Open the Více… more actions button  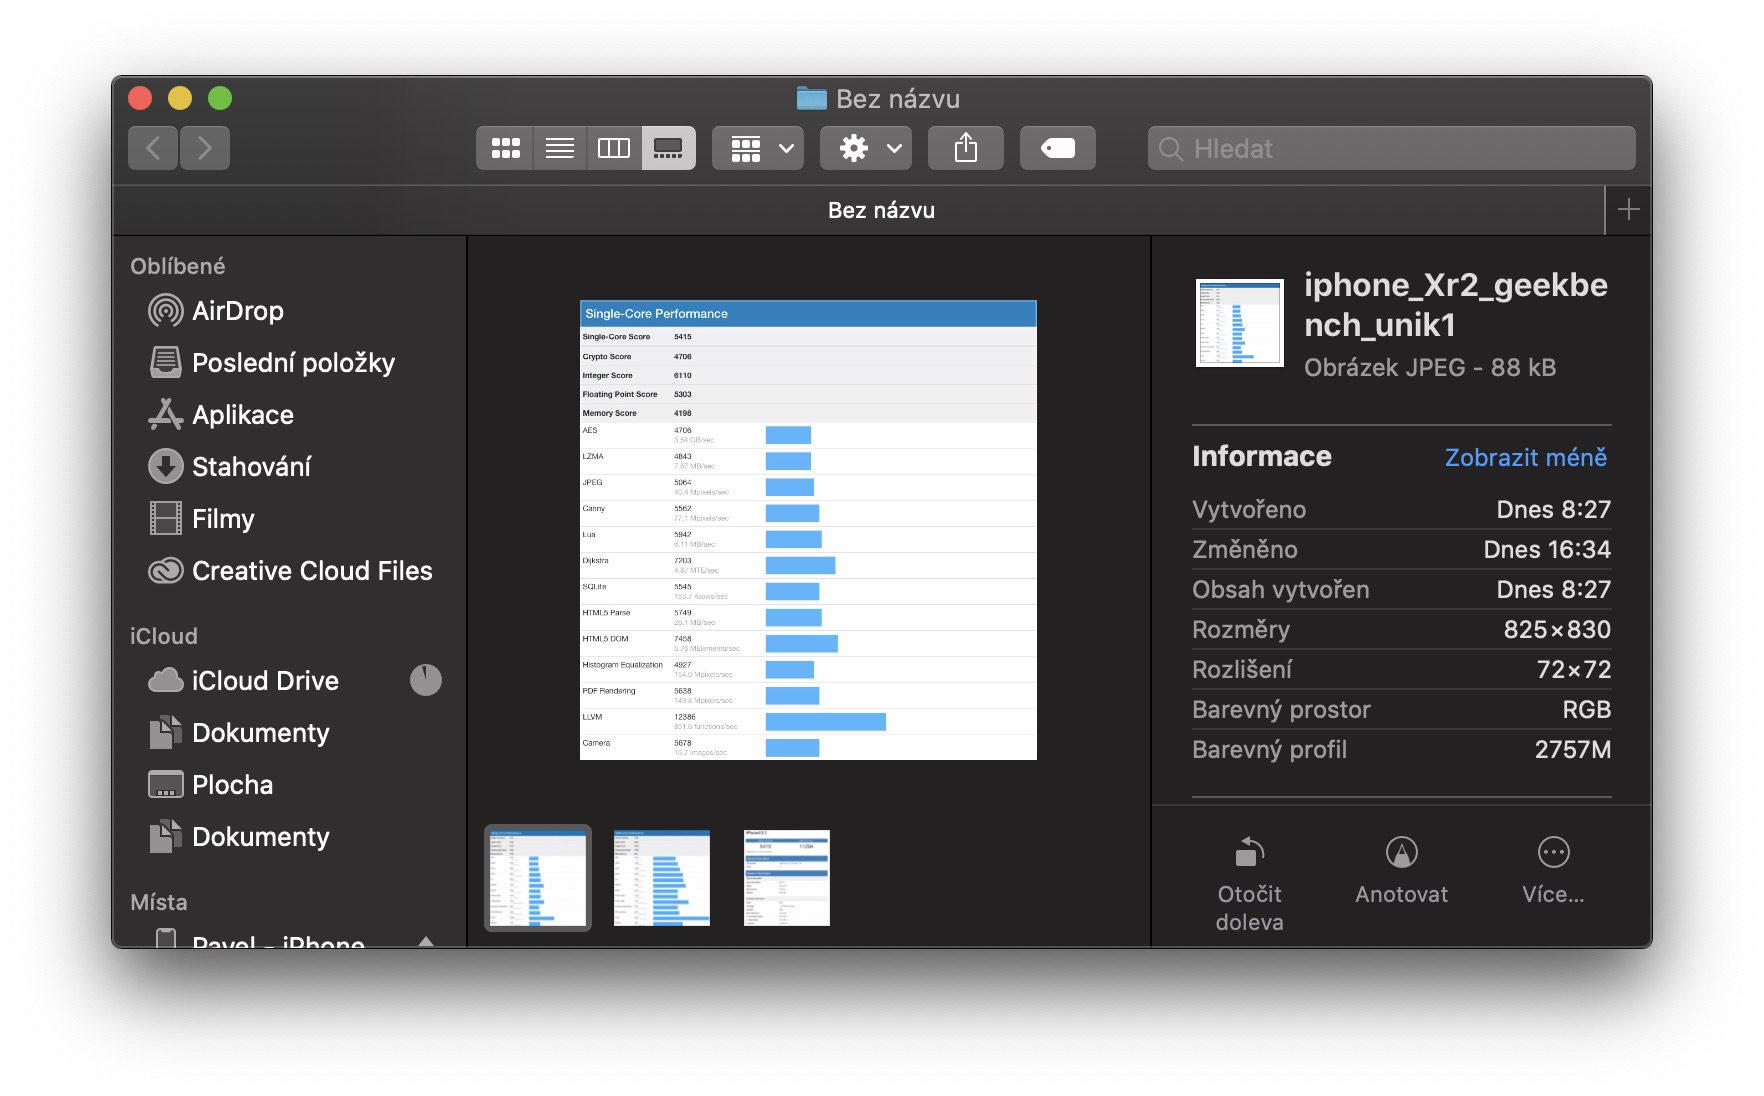(x=1553, y=870)
